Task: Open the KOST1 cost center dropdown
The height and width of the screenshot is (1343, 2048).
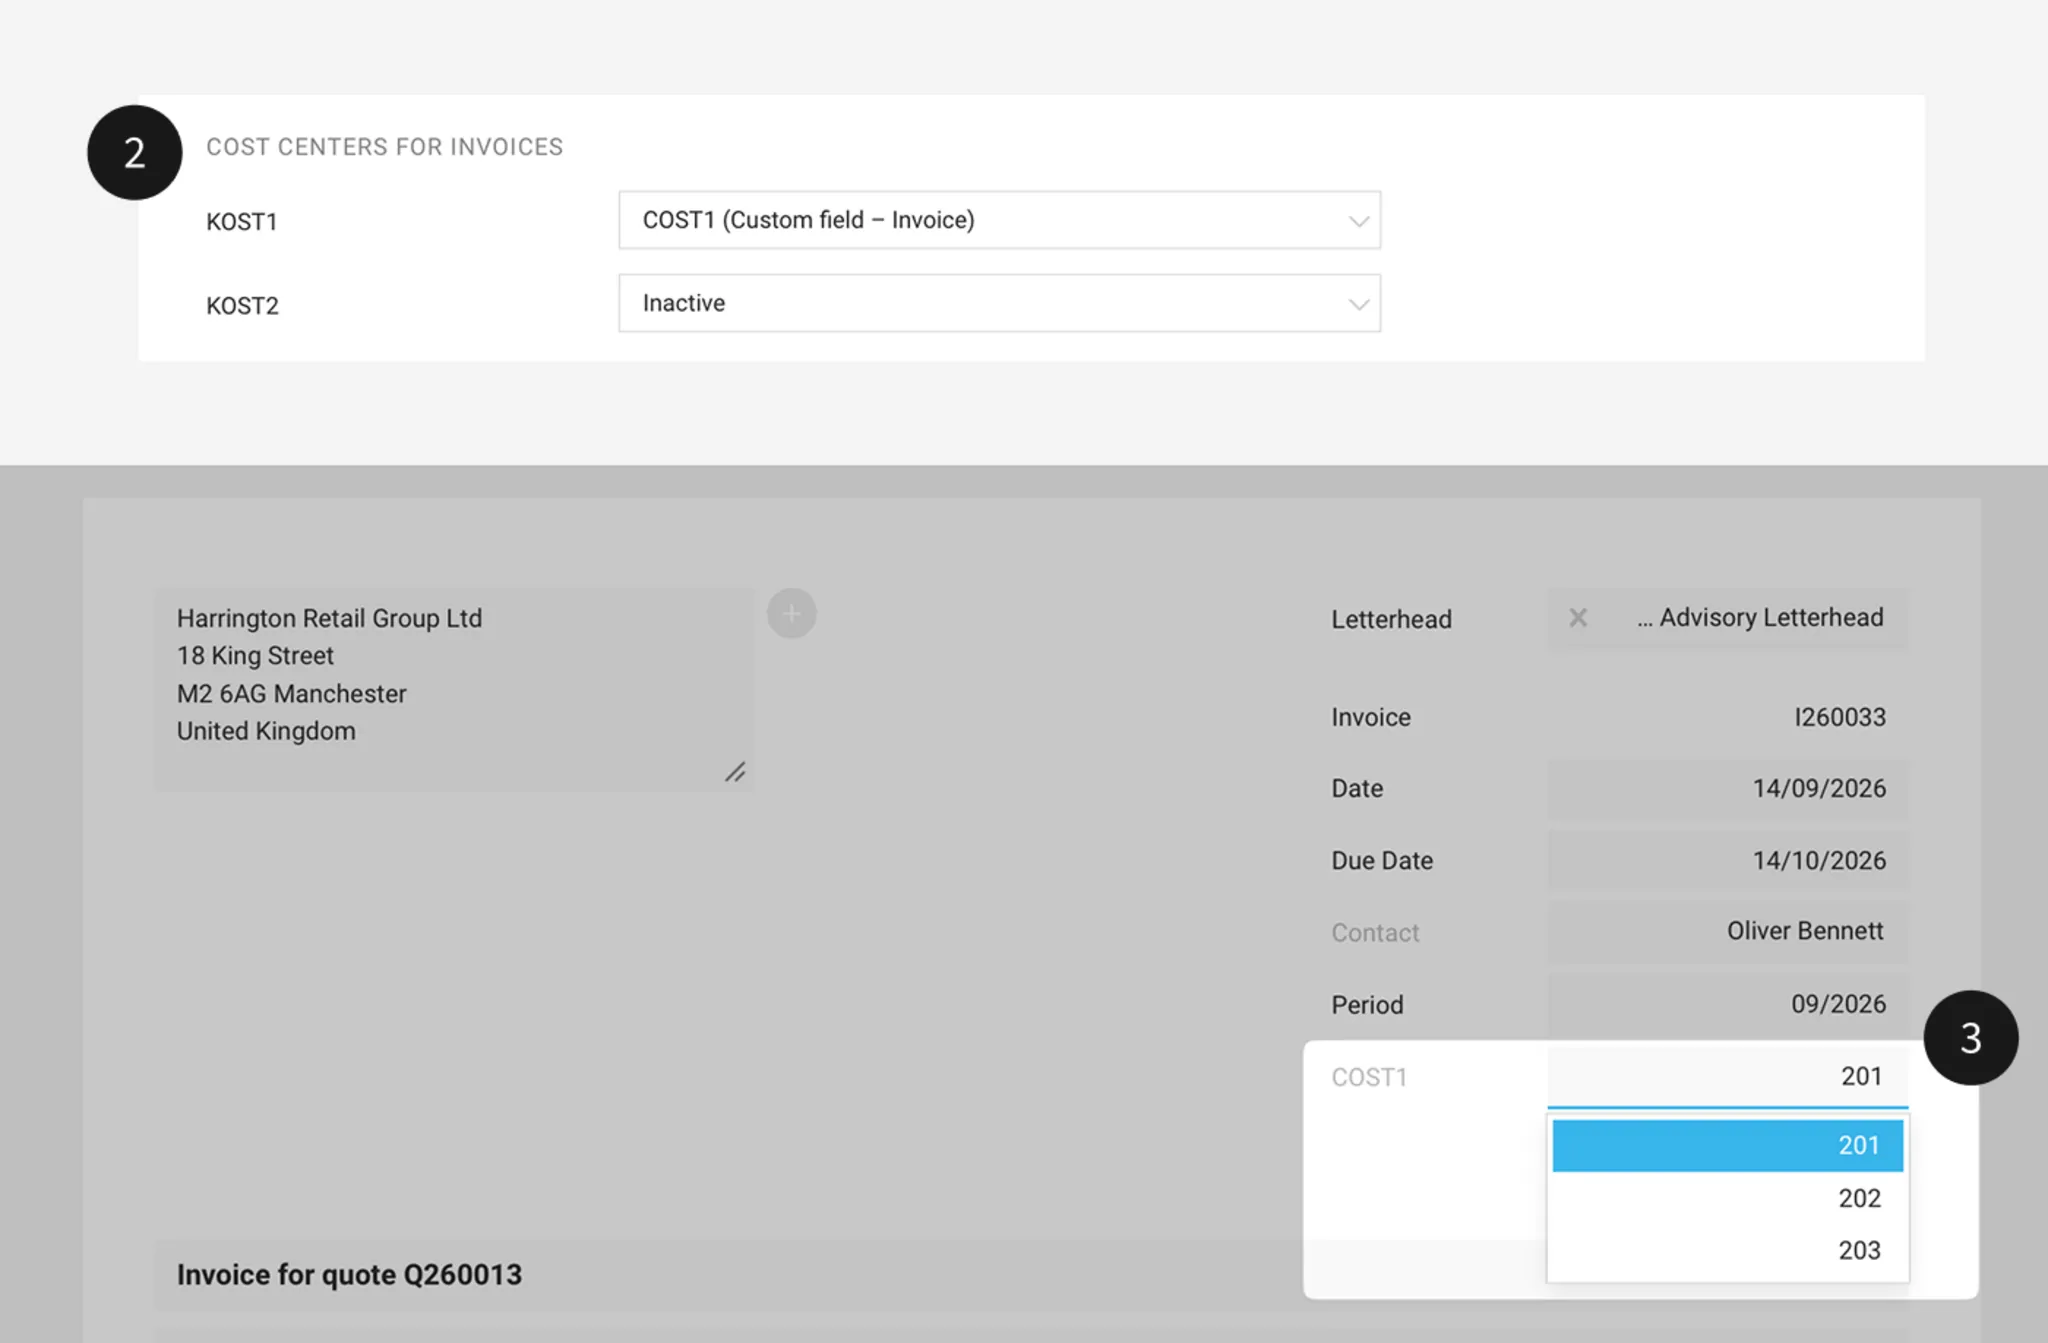Action: 999,220
